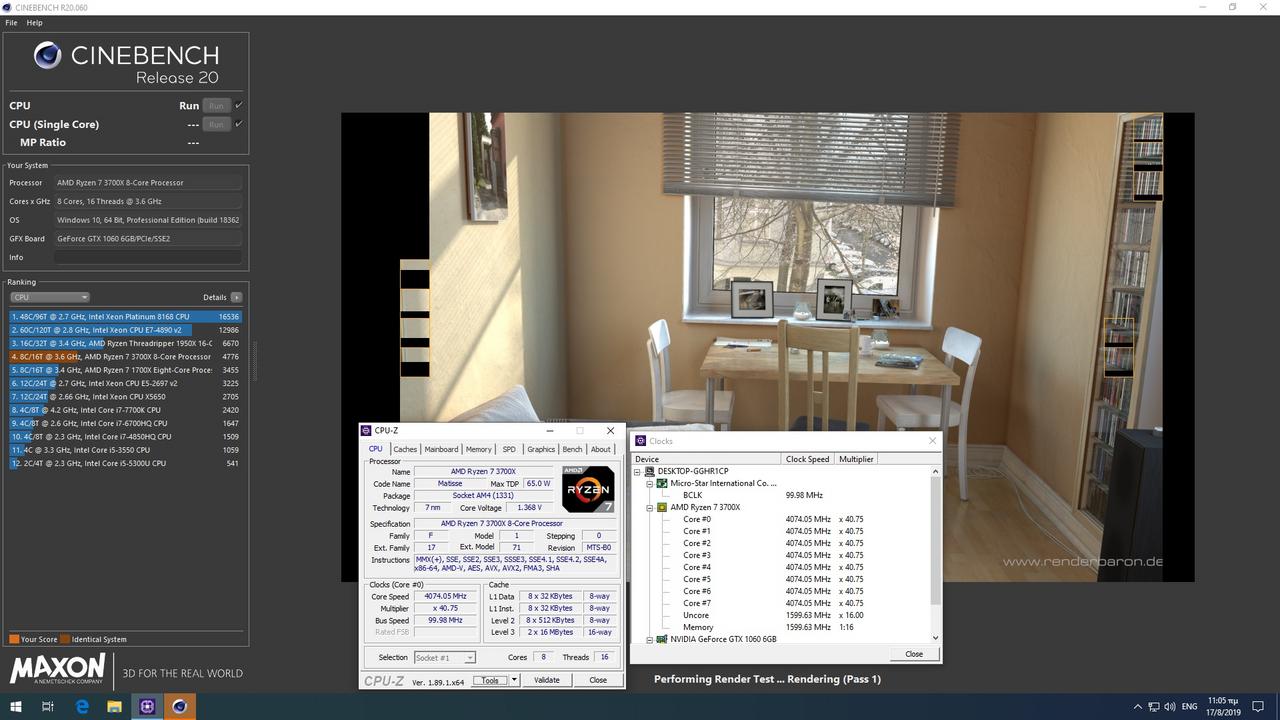Viewport: 1280px width, 720px height.
Task: Open the Windows Start menu
Action: [16, 706]
